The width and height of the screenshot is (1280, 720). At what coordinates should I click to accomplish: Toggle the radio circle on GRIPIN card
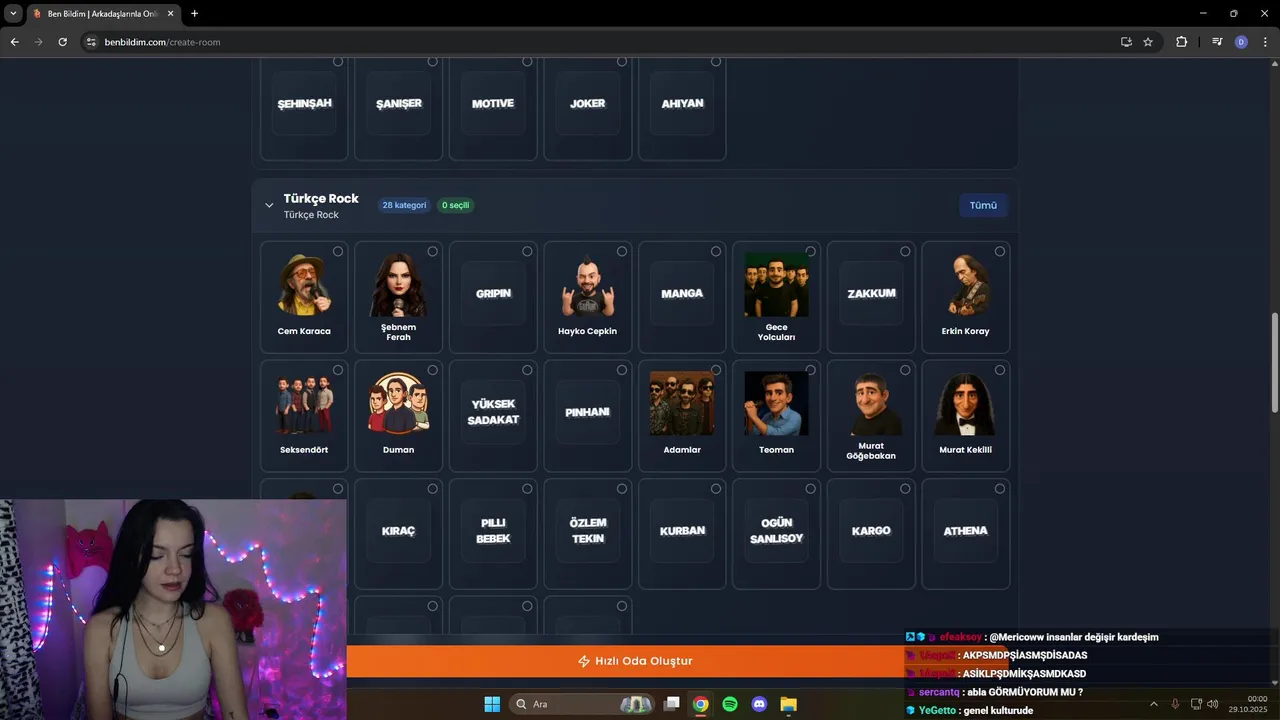pos(527,251)
